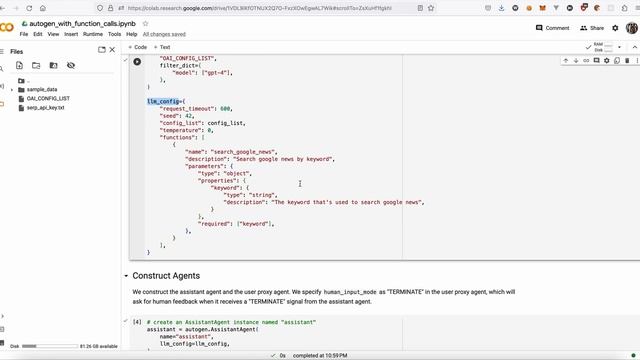This screenshot has width=640, height=360.
Task: Click the Colab logo
Action: pos(7,27)
